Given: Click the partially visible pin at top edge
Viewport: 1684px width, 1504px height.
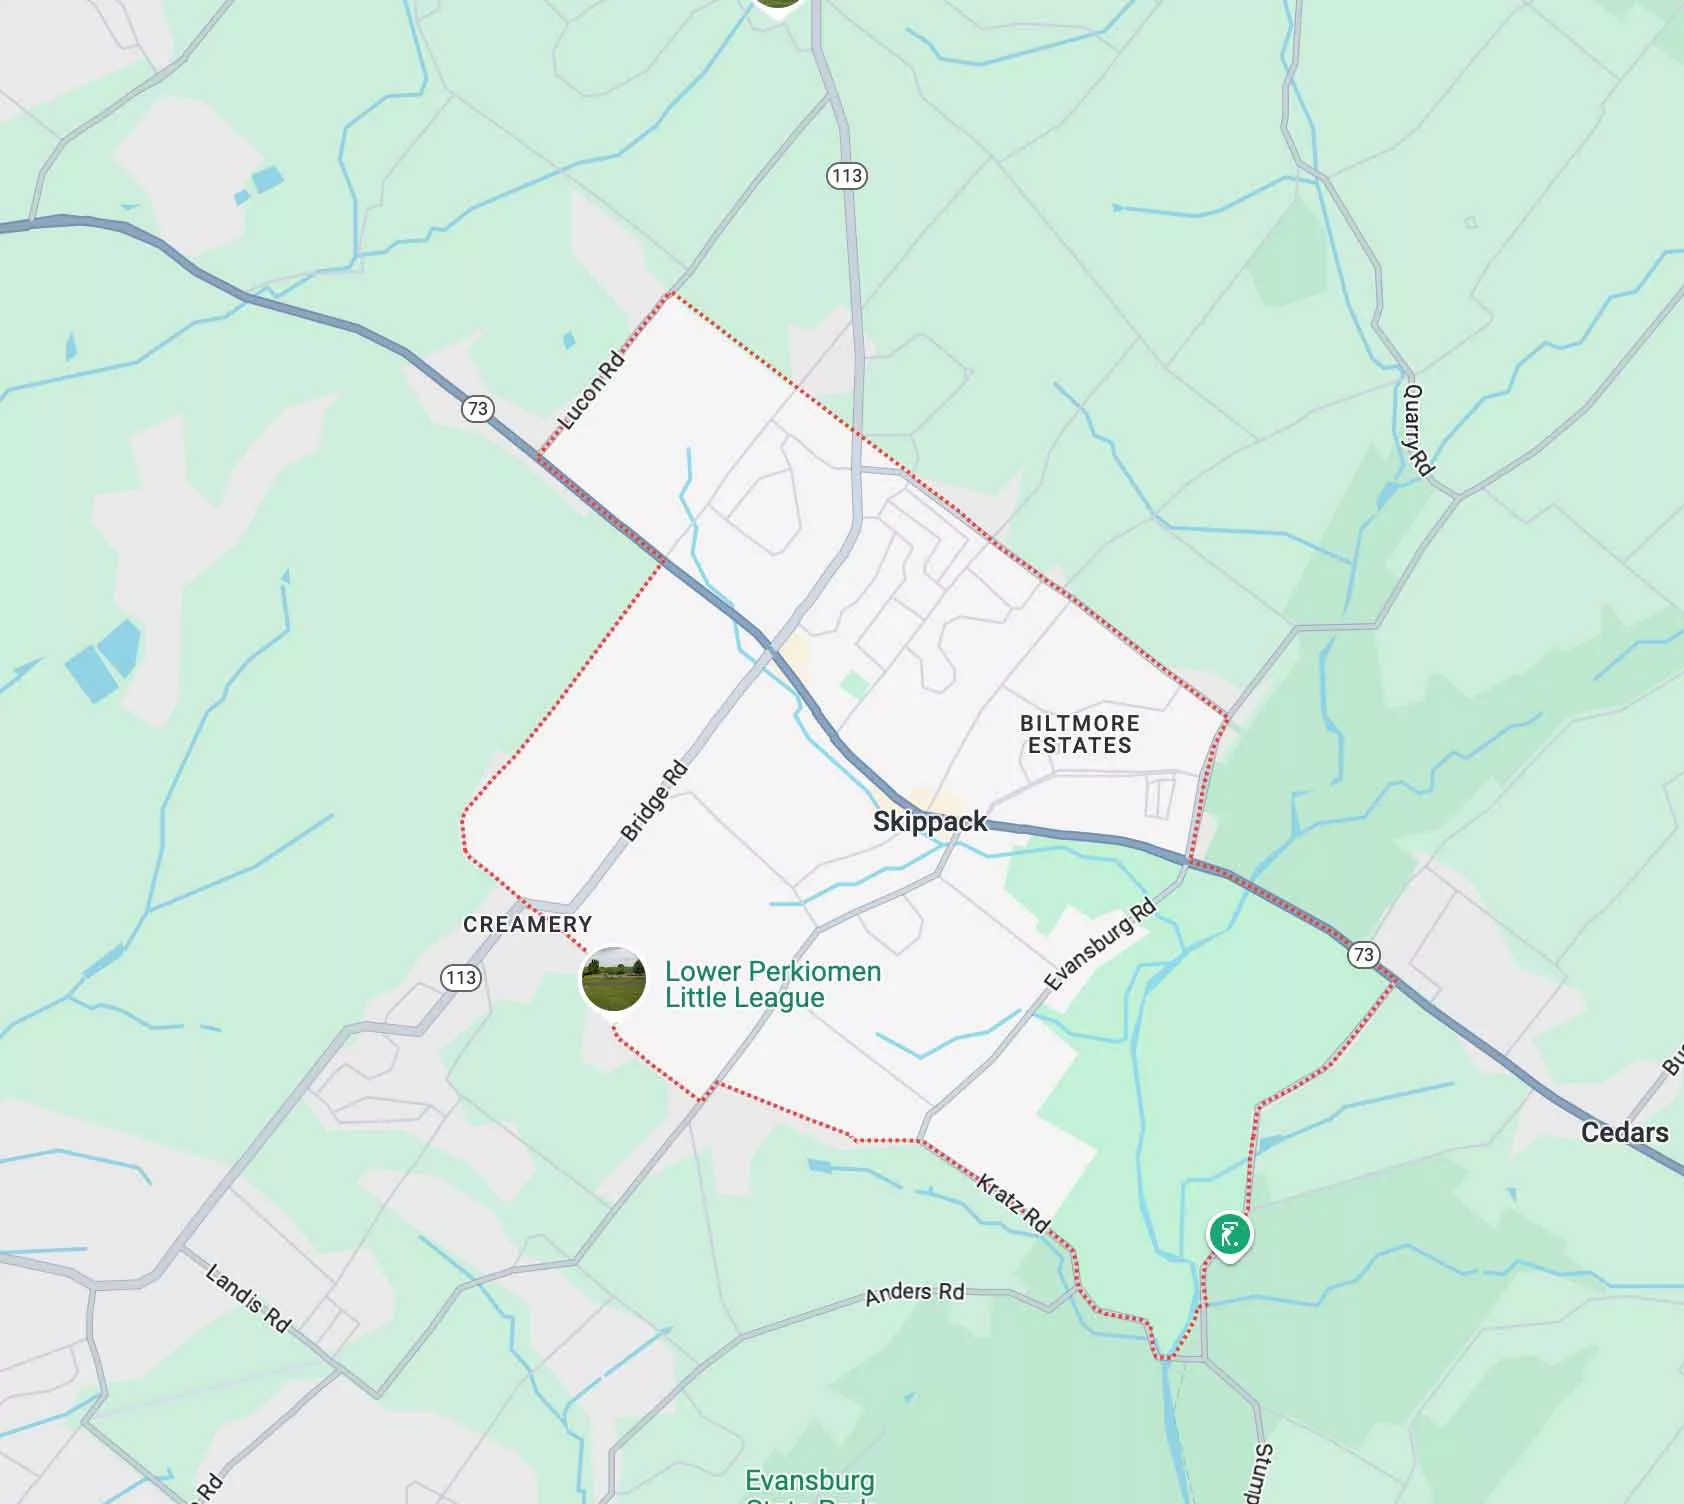Looking at the screenshot, I should [779, 5].
